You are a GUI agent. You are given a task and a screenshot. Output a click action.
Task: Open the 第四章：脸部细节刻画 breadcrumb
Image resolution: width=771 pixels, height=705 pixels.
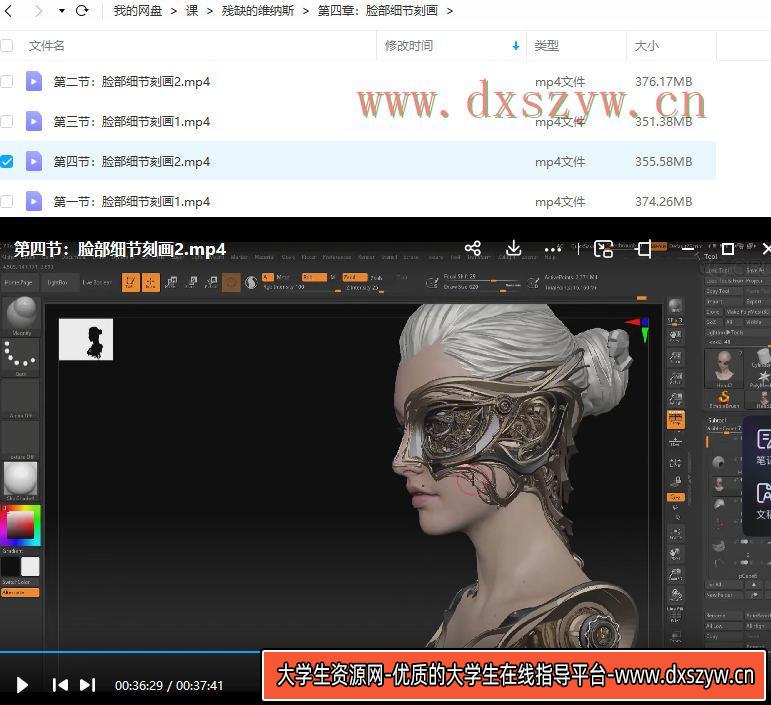[x=378, y=11]
